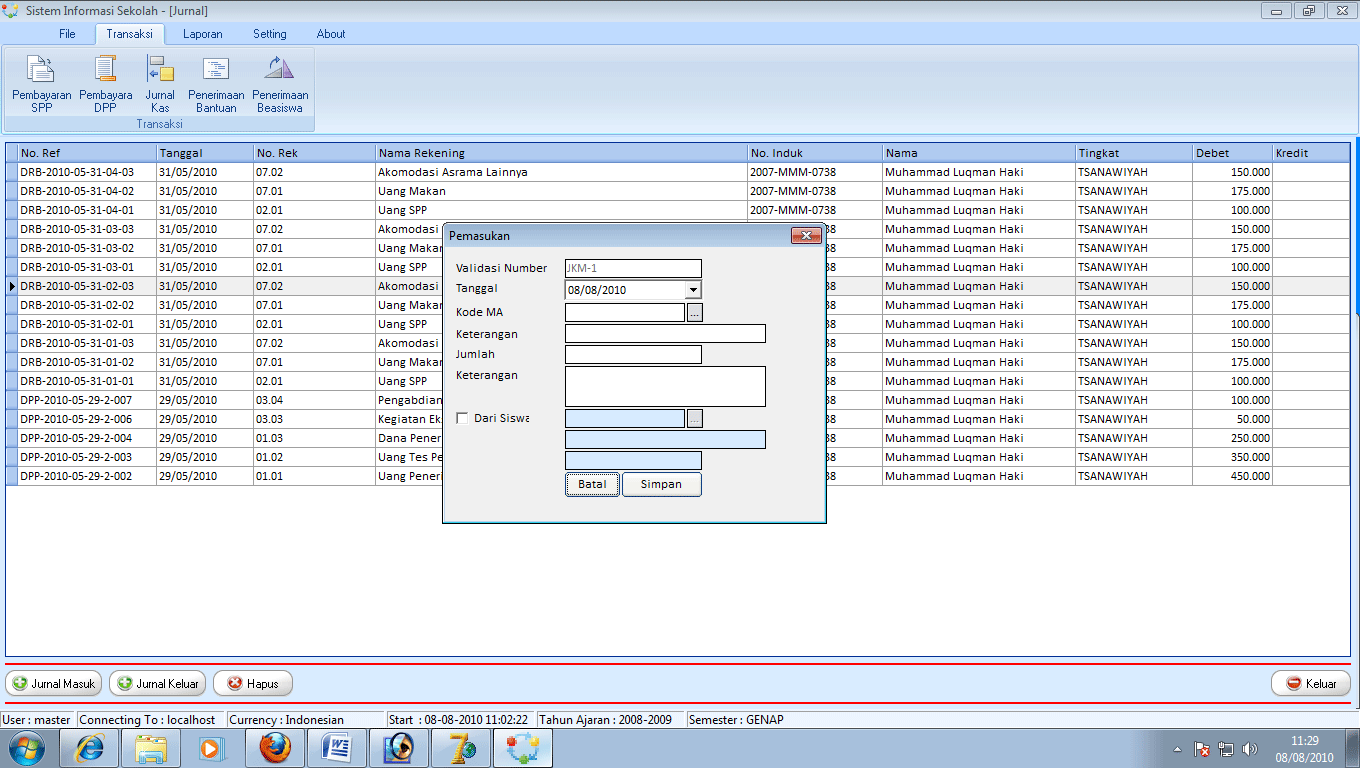This screenshot has height=768, width=1360.
Task: Delete entry with the Hapus button
Action: (x=253, y=684)
